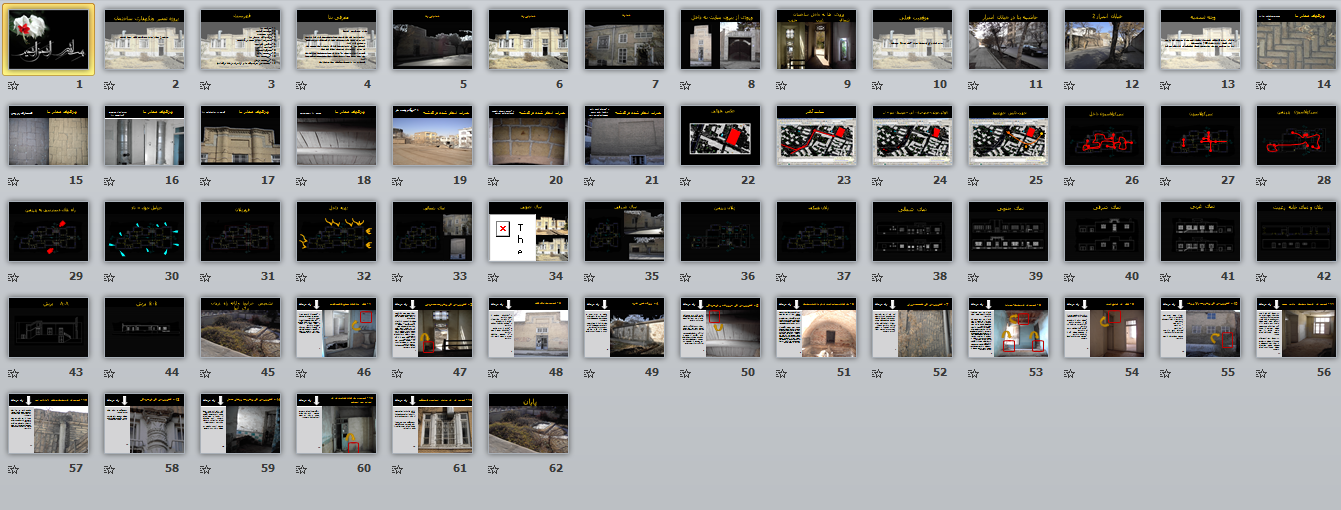Click the animation star icon below slide 15
1341x510 pixels.
pyautogui.click(x=14, y=182)
